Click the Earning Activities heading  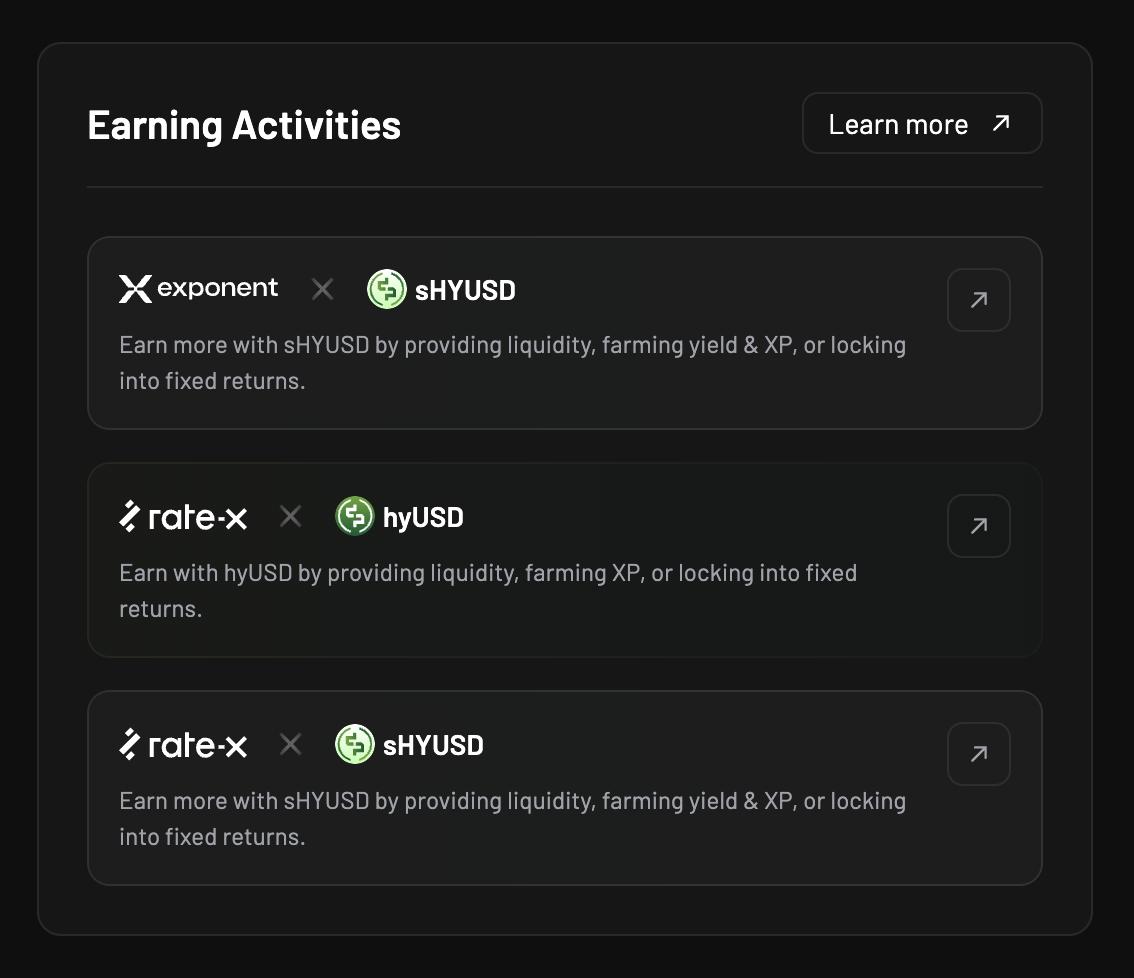click(244, 125)
